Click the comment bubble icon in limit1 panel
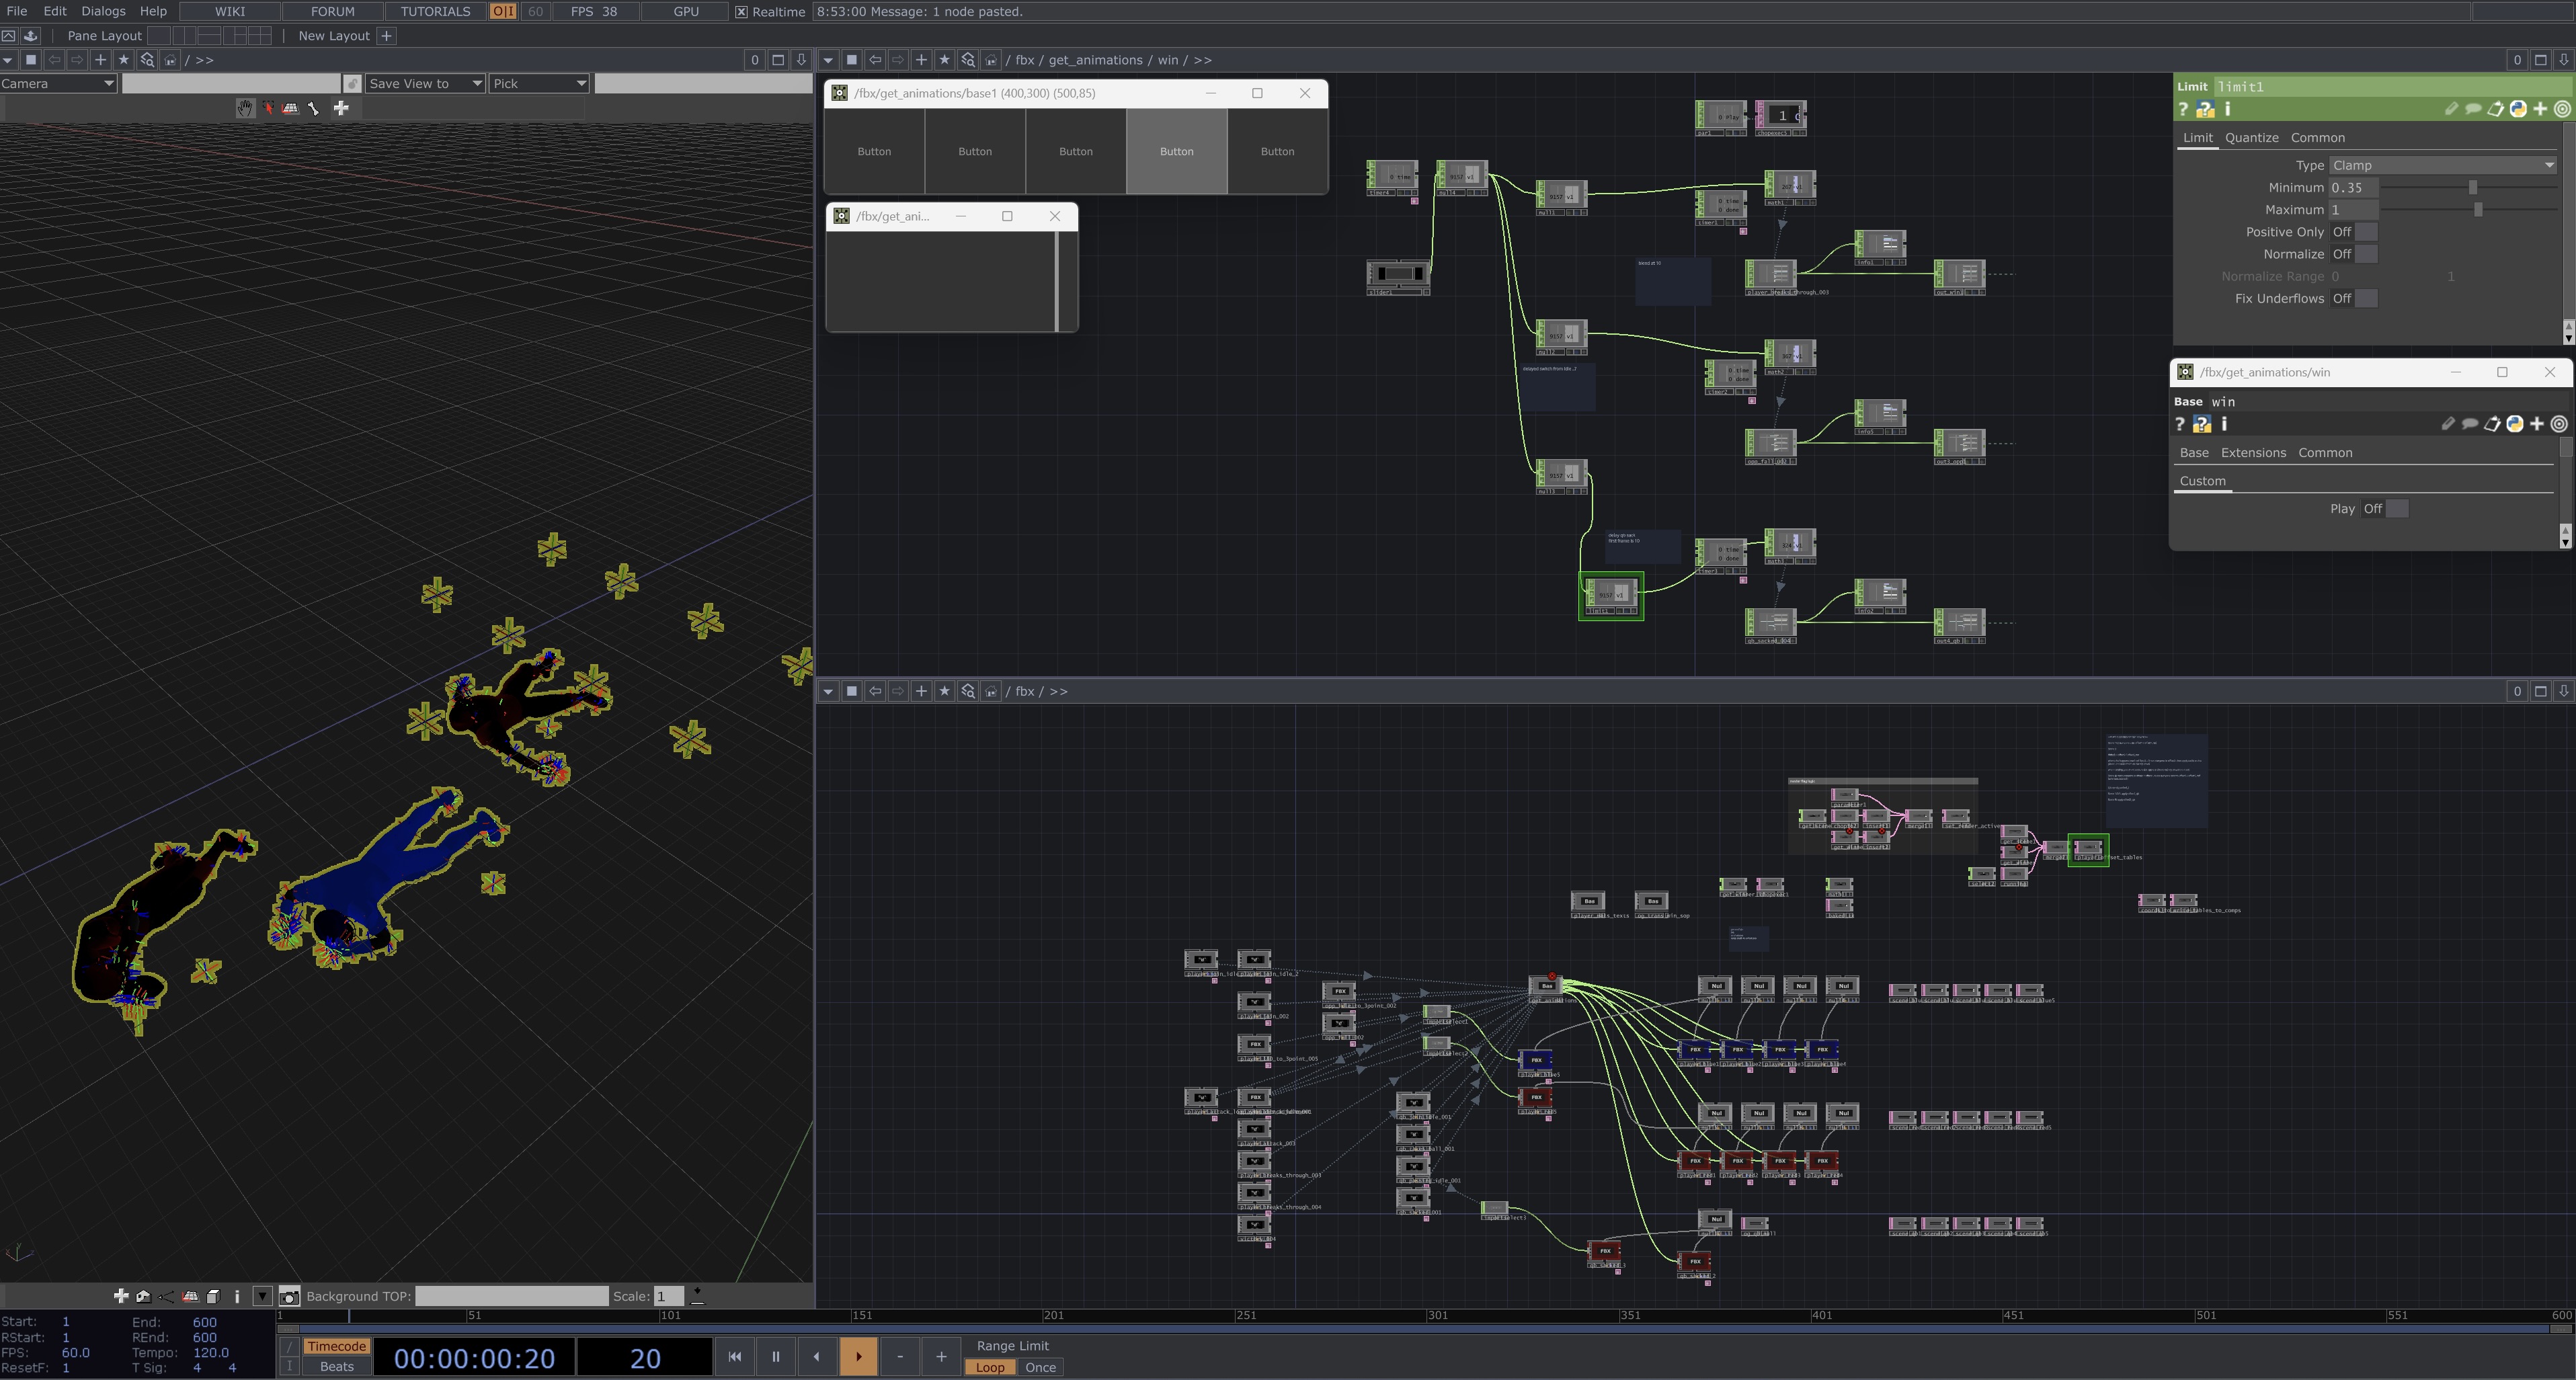Viewport: 2576px width, 1380px height. (2473, 109)
